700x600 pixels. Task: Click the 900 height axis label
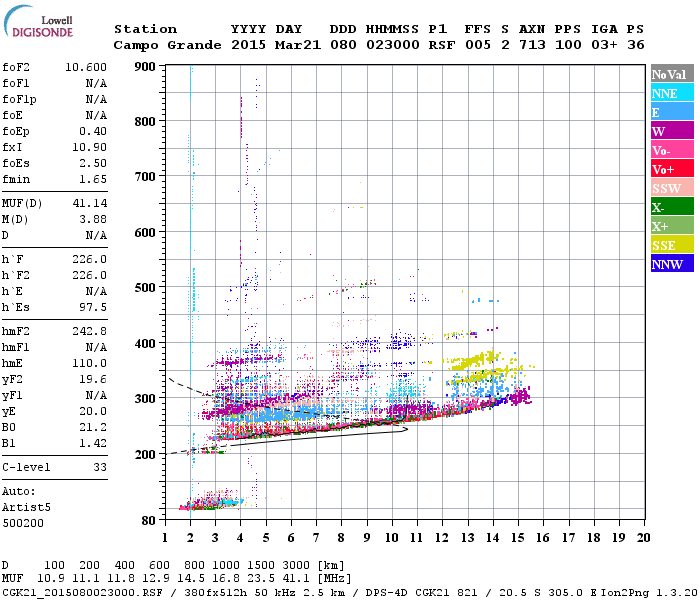145,67
